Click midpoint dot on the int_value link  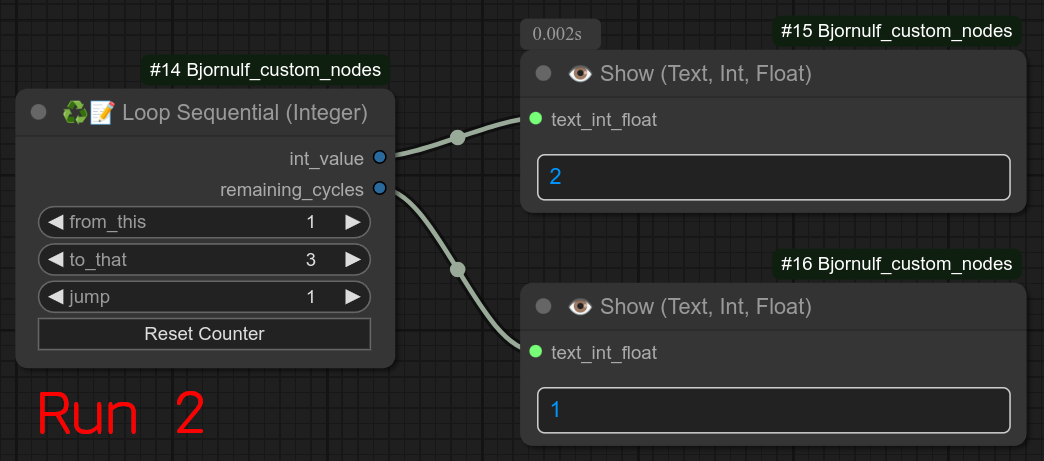click(457, 137)
